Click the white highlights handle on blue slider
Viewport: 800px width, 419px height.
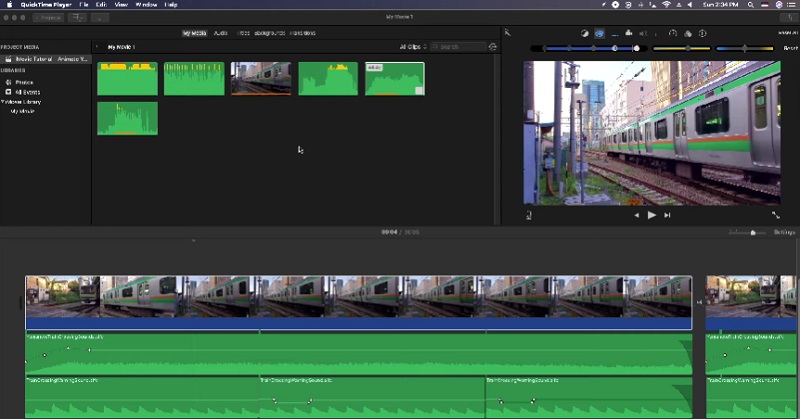(636, 48)
